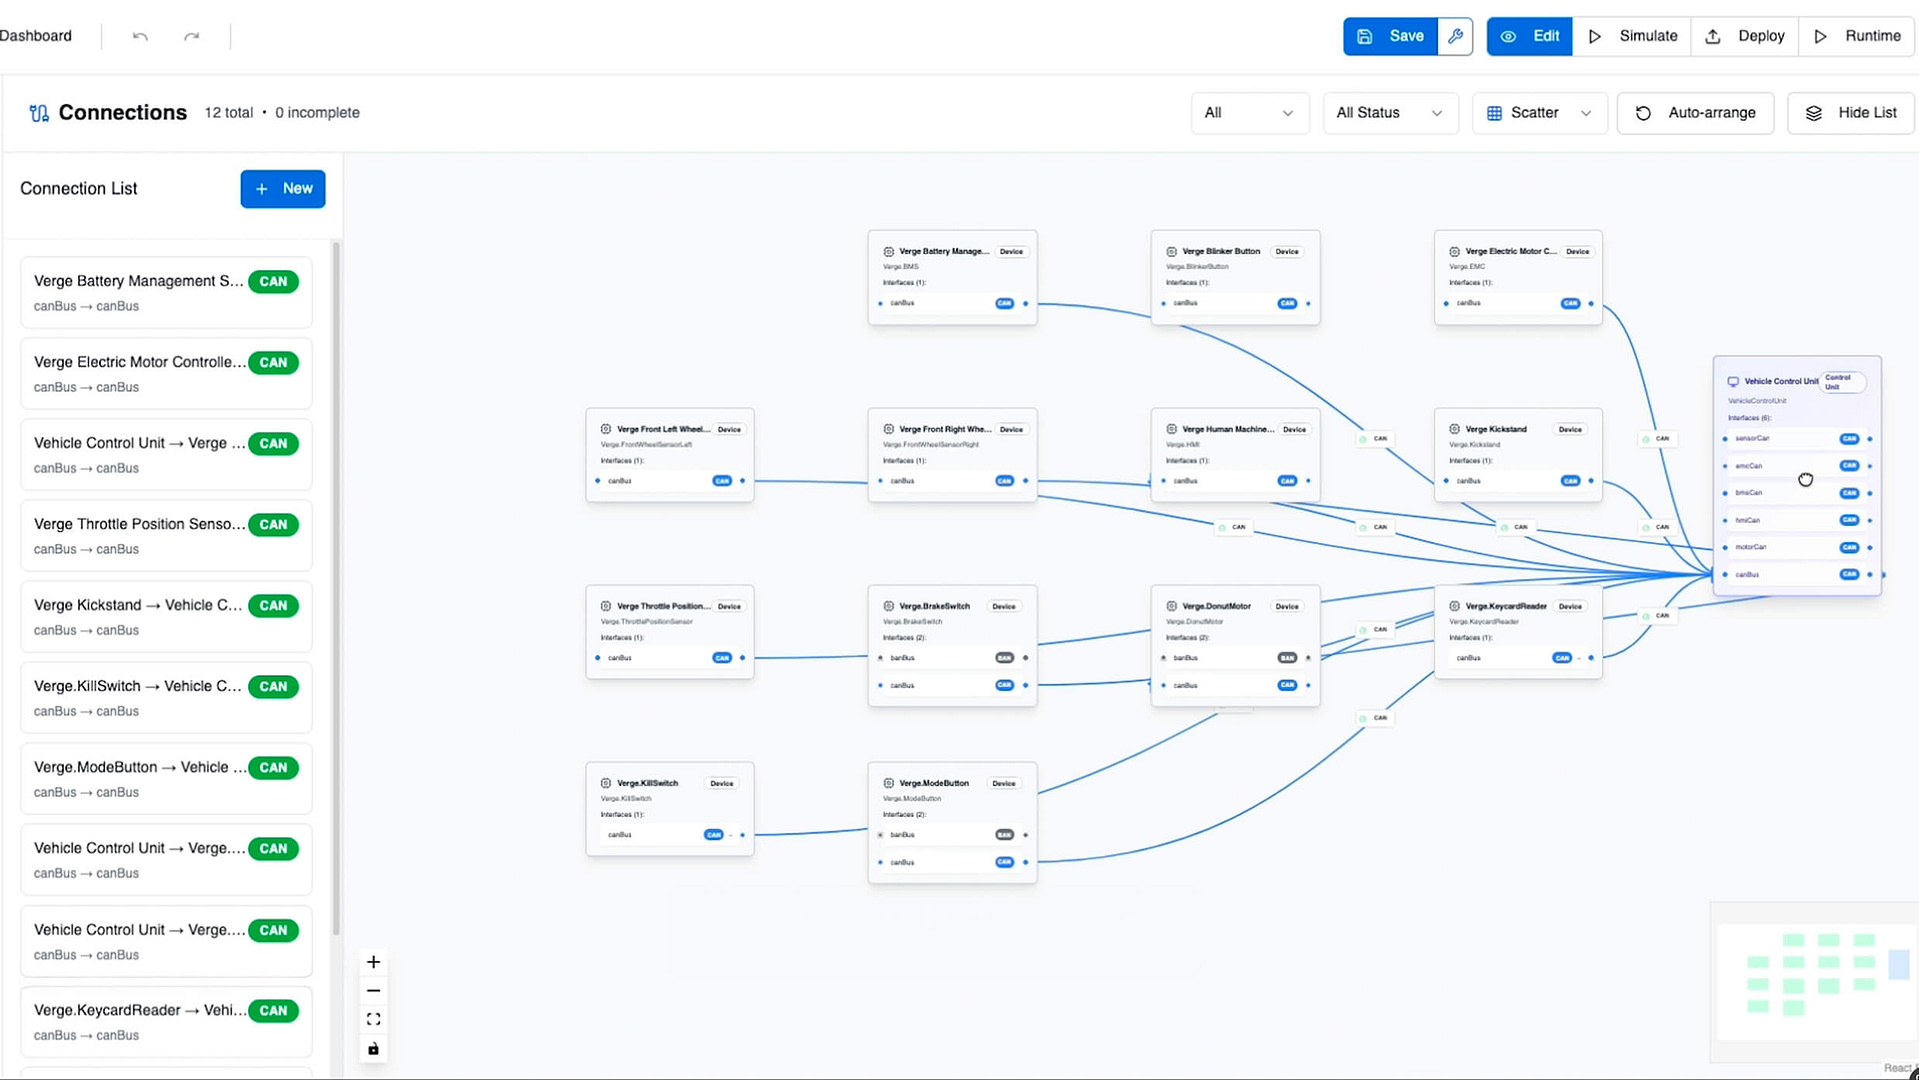Click the Vehicle Control Unit monitor icon
The height and width of the screenshot is (1080, 1919).
click(x=1733, y=382)
